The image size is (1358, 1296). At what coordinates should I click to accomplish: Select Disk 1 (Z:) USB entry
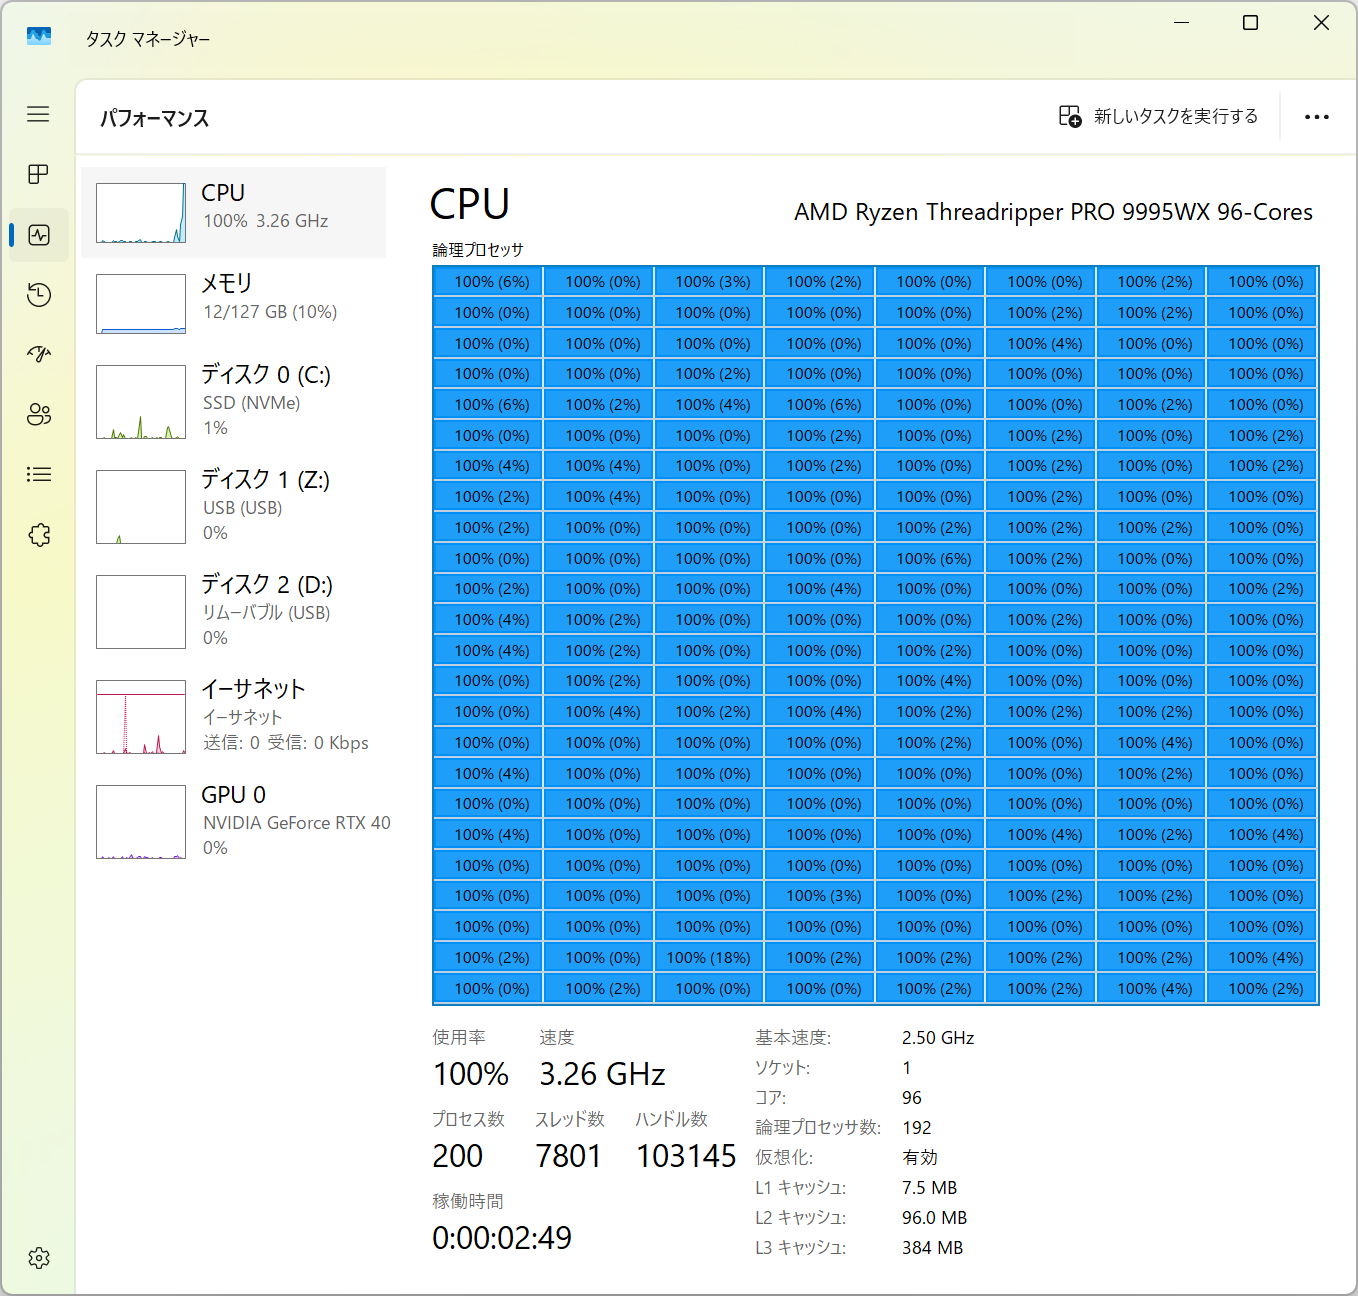(233, 506)
